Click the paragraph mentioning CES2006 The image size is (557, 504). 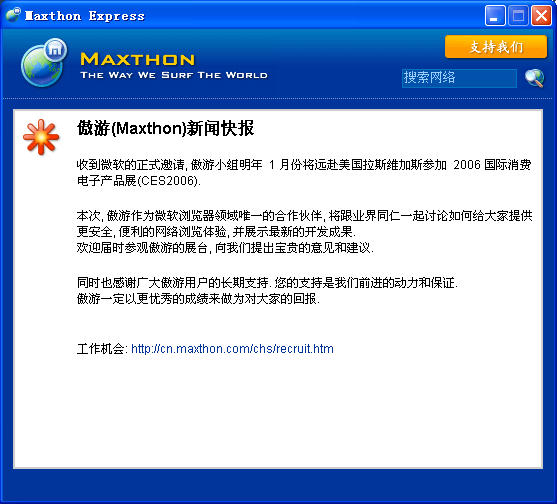pyautogui.click(x=304, y=173)
